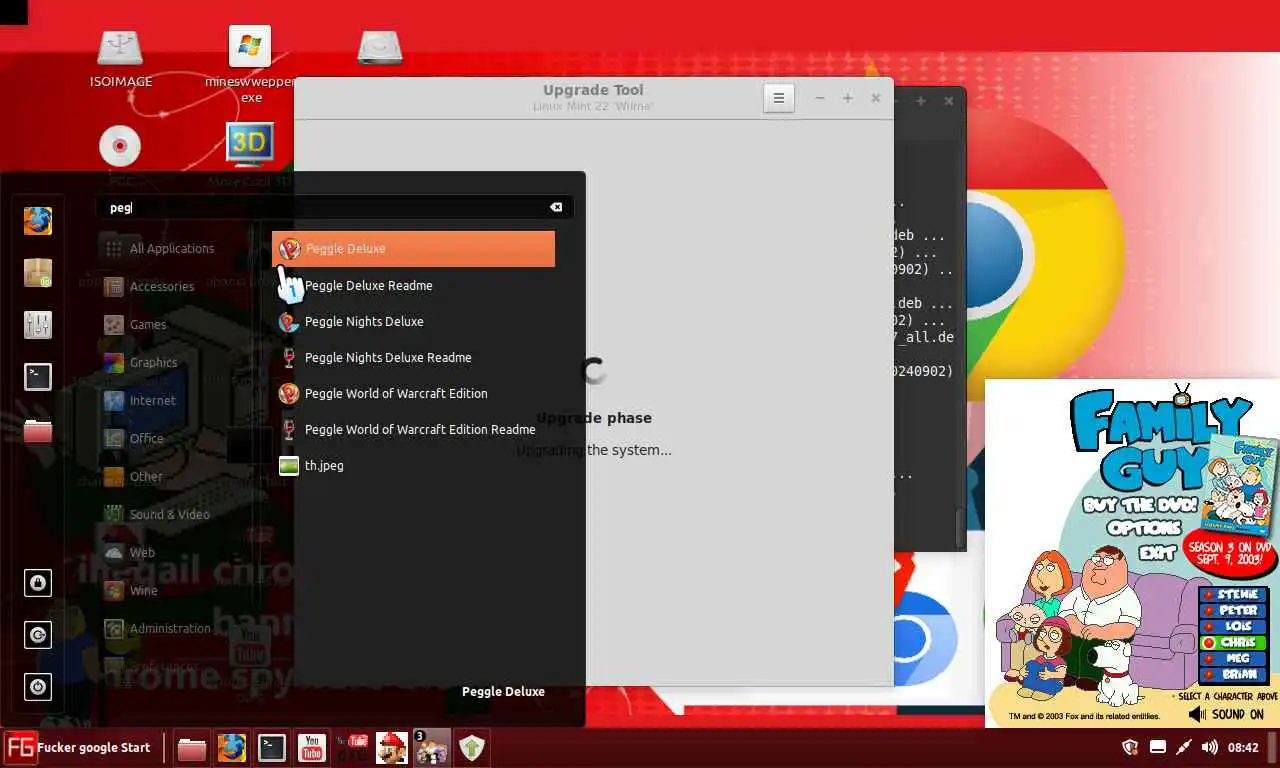The height and width of the screenshot is (768, 1280).
Task: Open the CD disc desktop icon
Action: 120,147
